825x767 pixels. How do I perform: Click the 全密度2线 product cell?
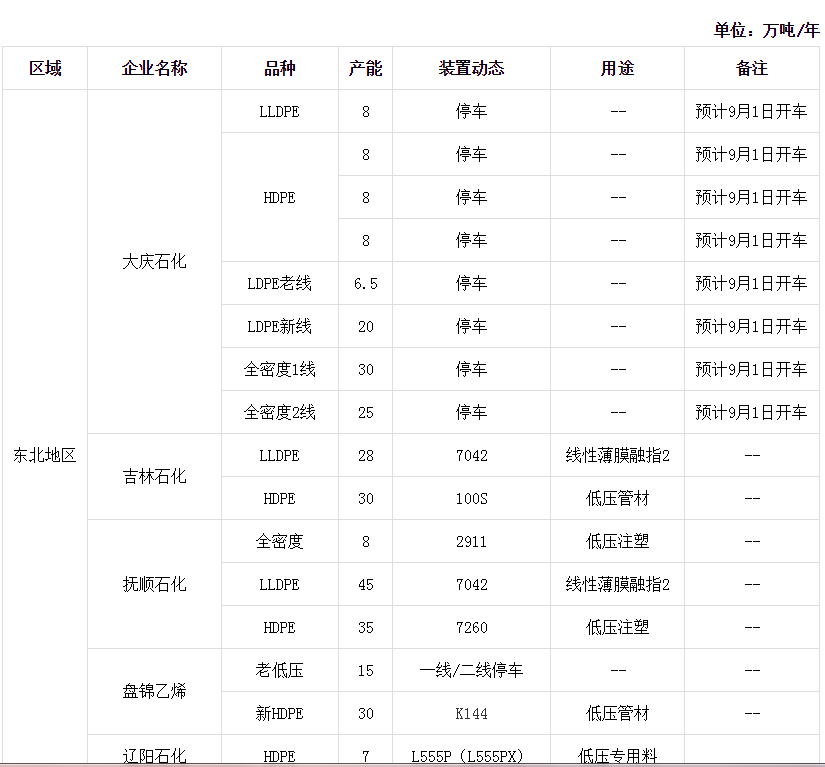(279, 412)
